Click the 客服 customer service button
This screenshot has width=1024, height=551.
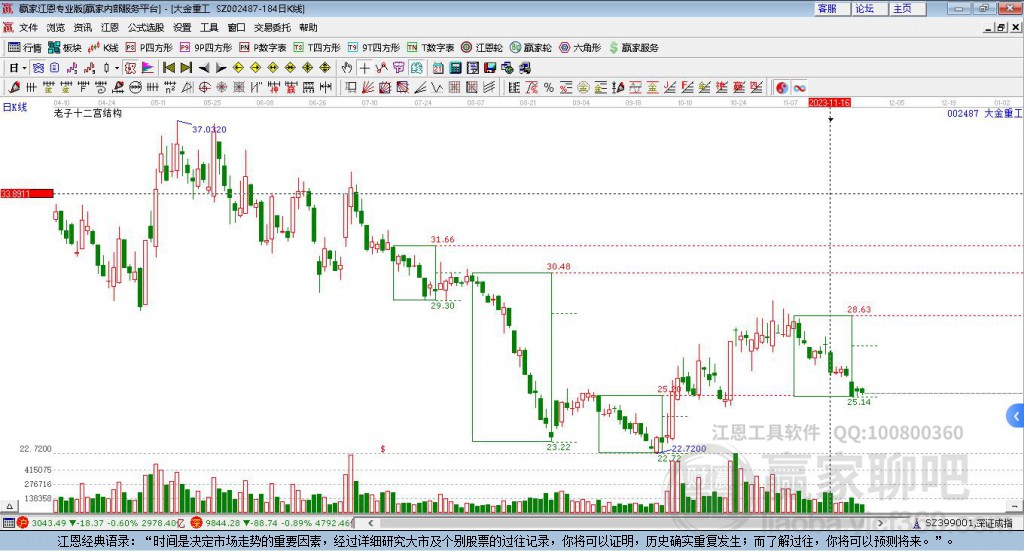(x=832, y=8)
